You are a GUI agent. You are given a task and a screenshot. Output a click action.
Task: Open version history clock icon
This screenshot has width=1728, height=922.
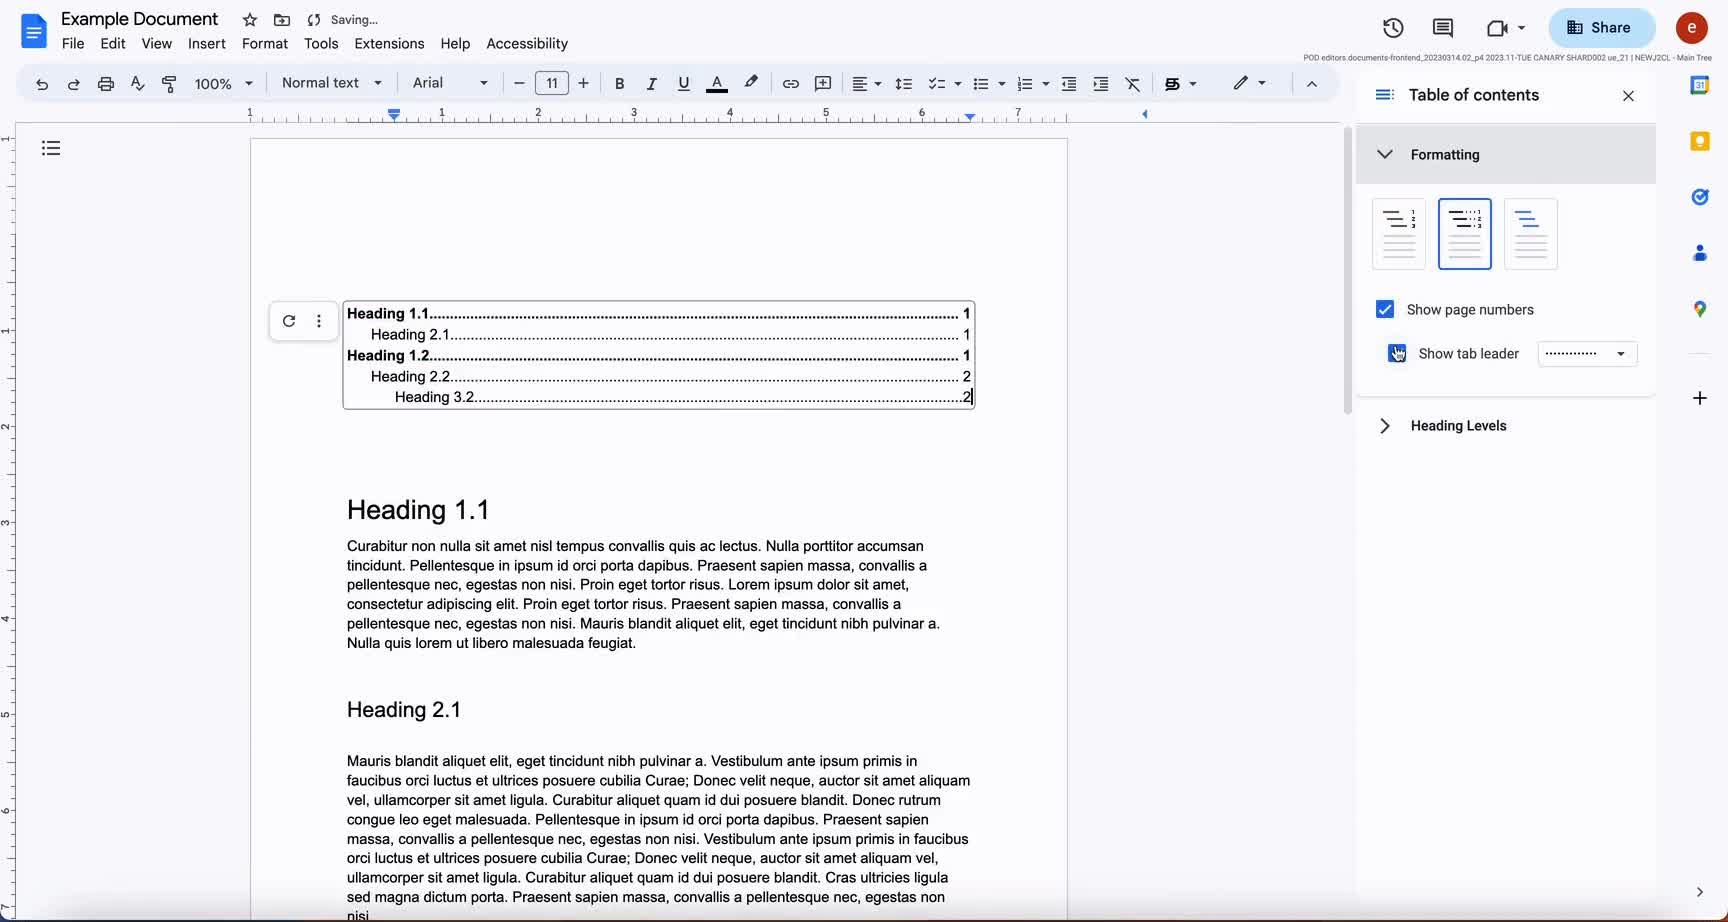[1393, 28]
